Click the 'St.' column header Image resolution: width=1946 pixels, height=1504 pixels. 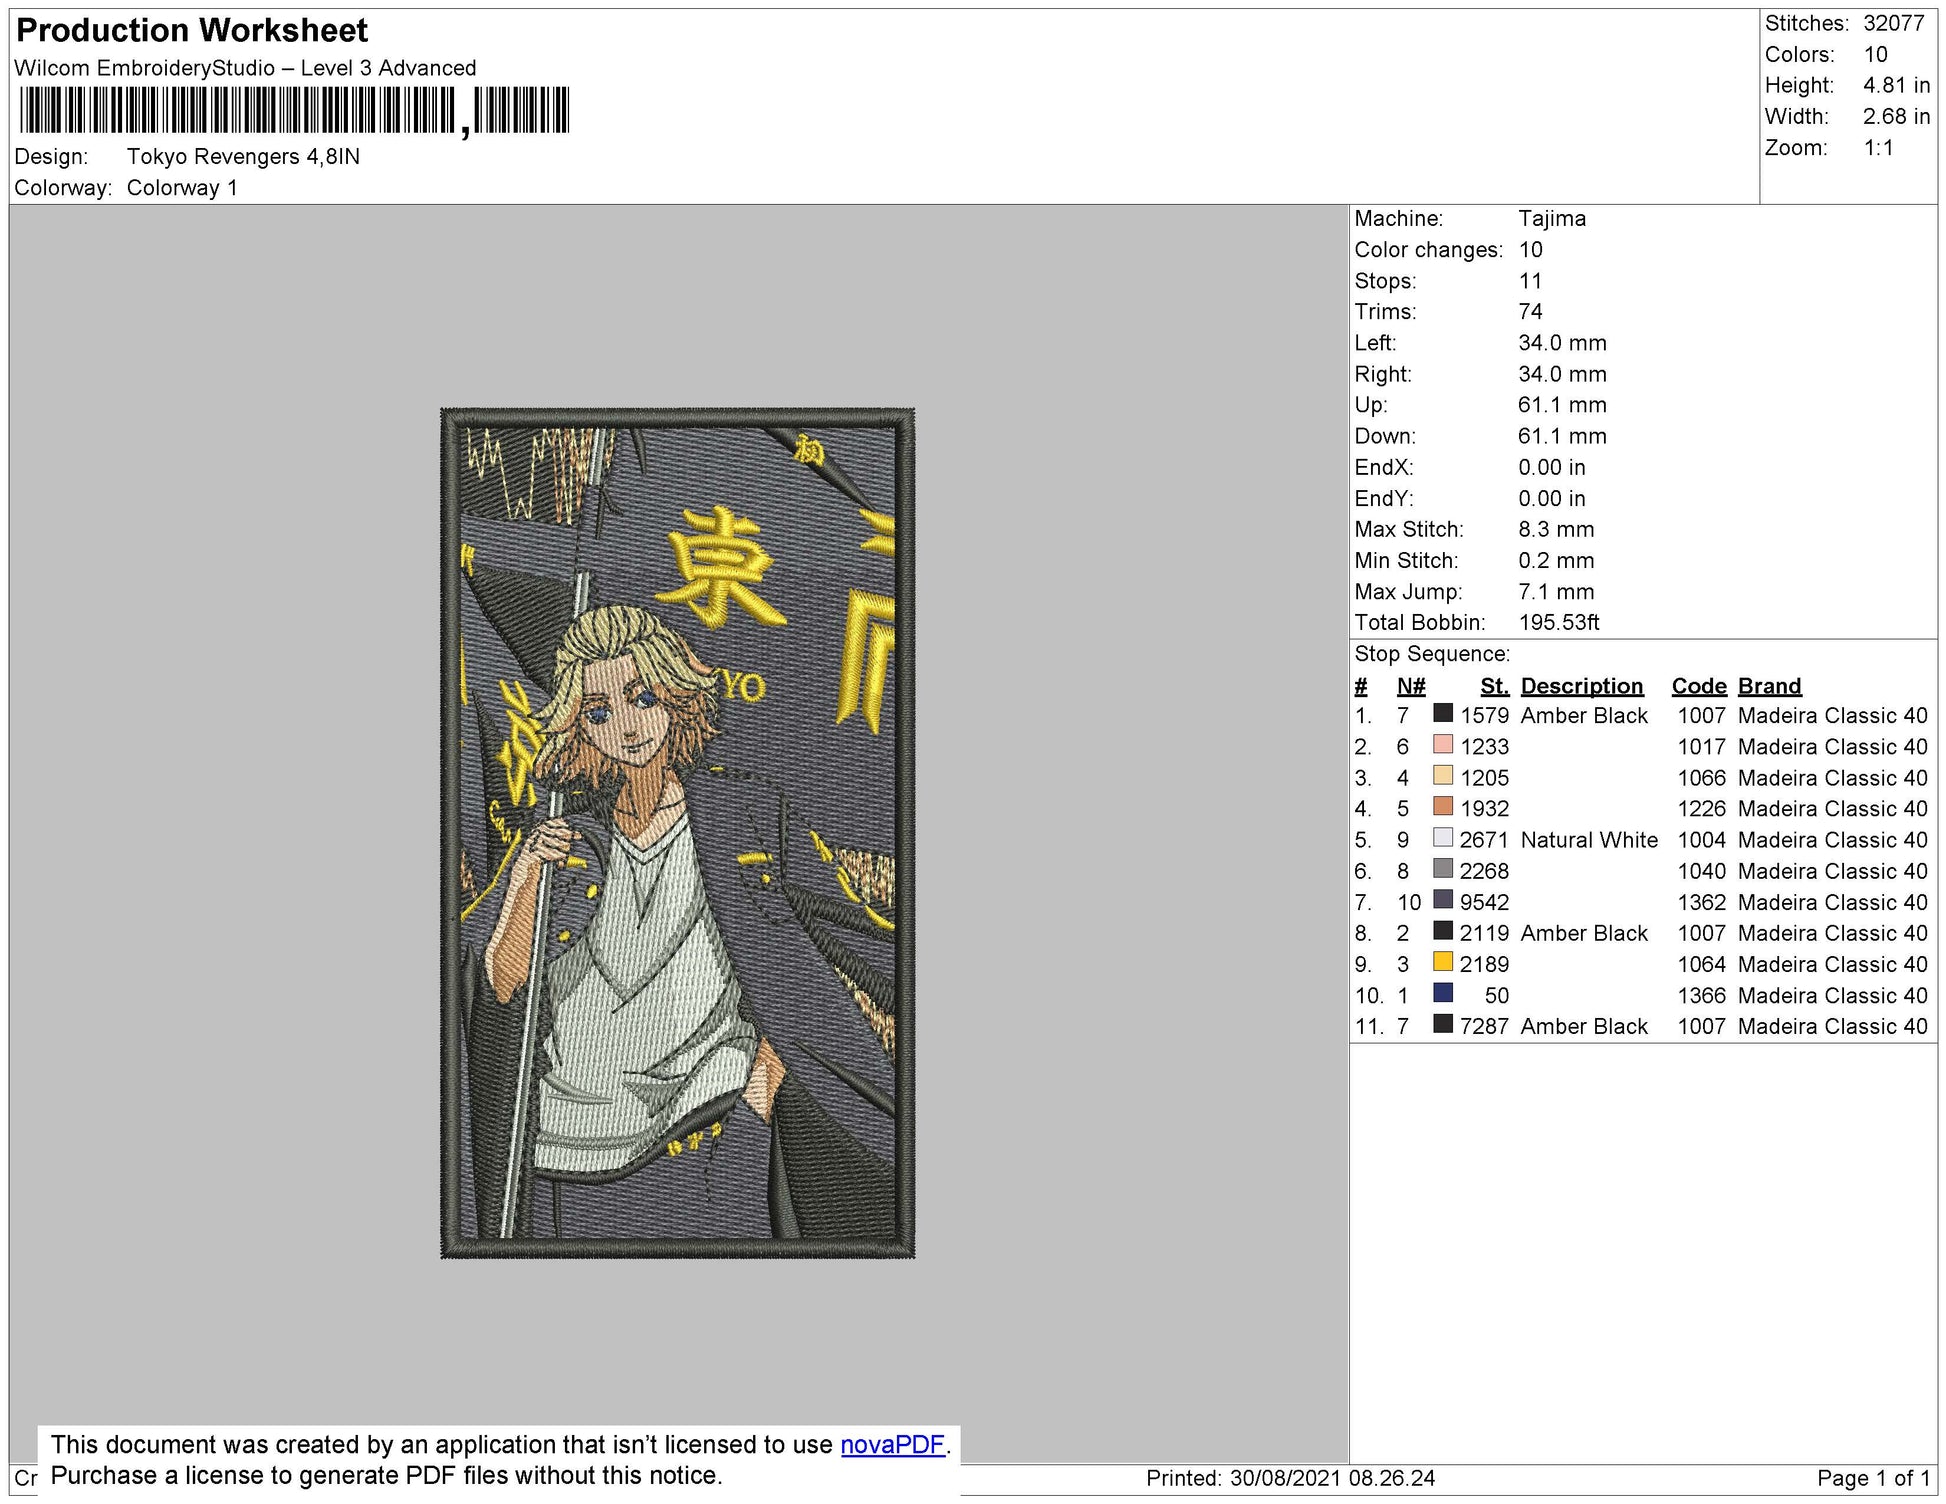(1495, 685)
